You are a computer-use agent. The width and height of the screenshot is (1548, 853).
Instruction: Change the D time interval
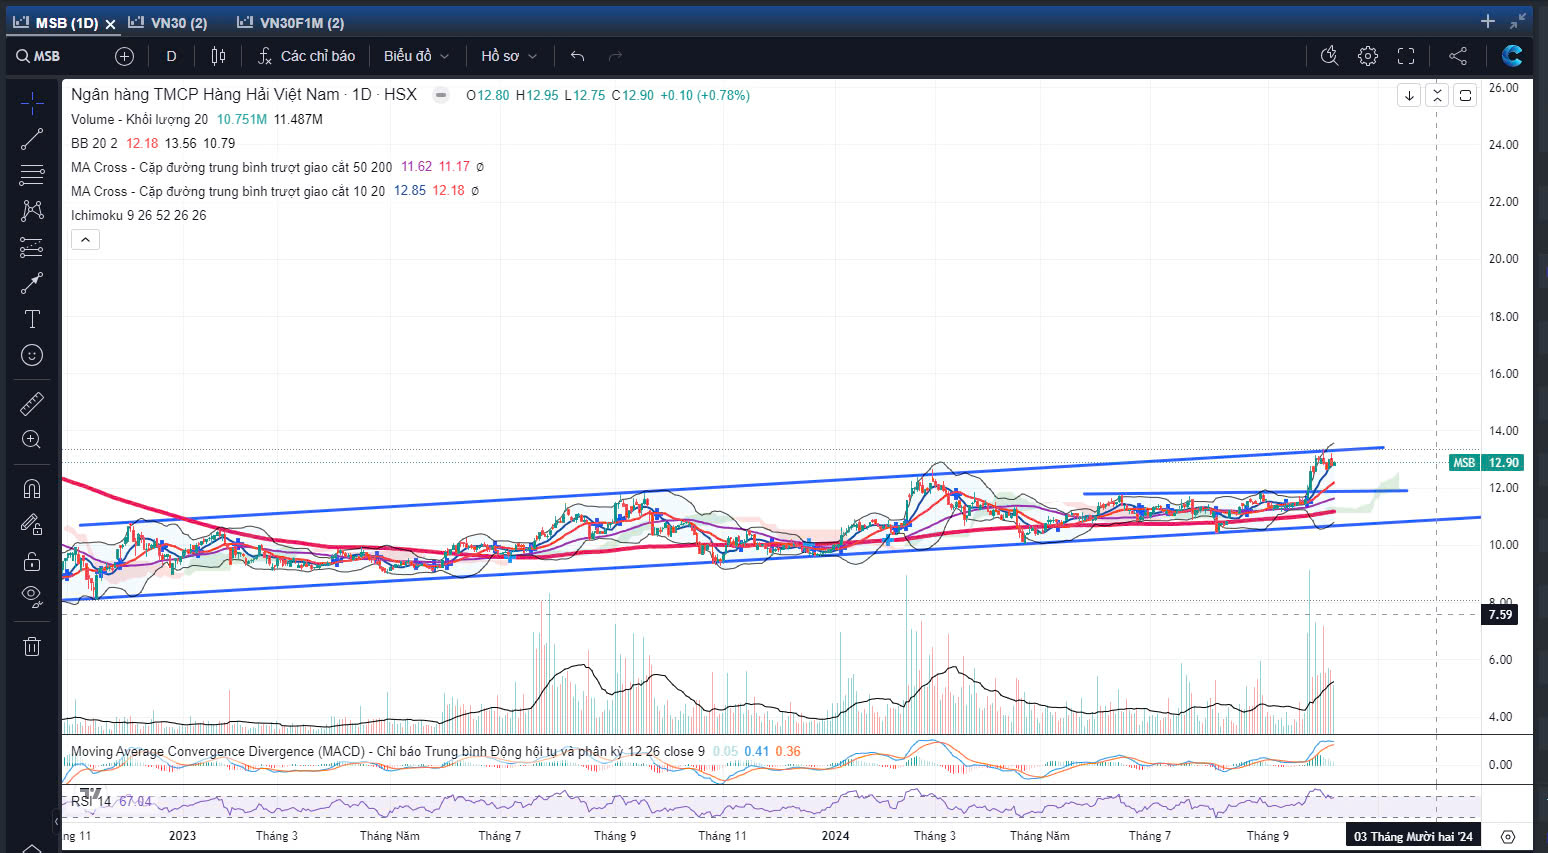(171, 56)
